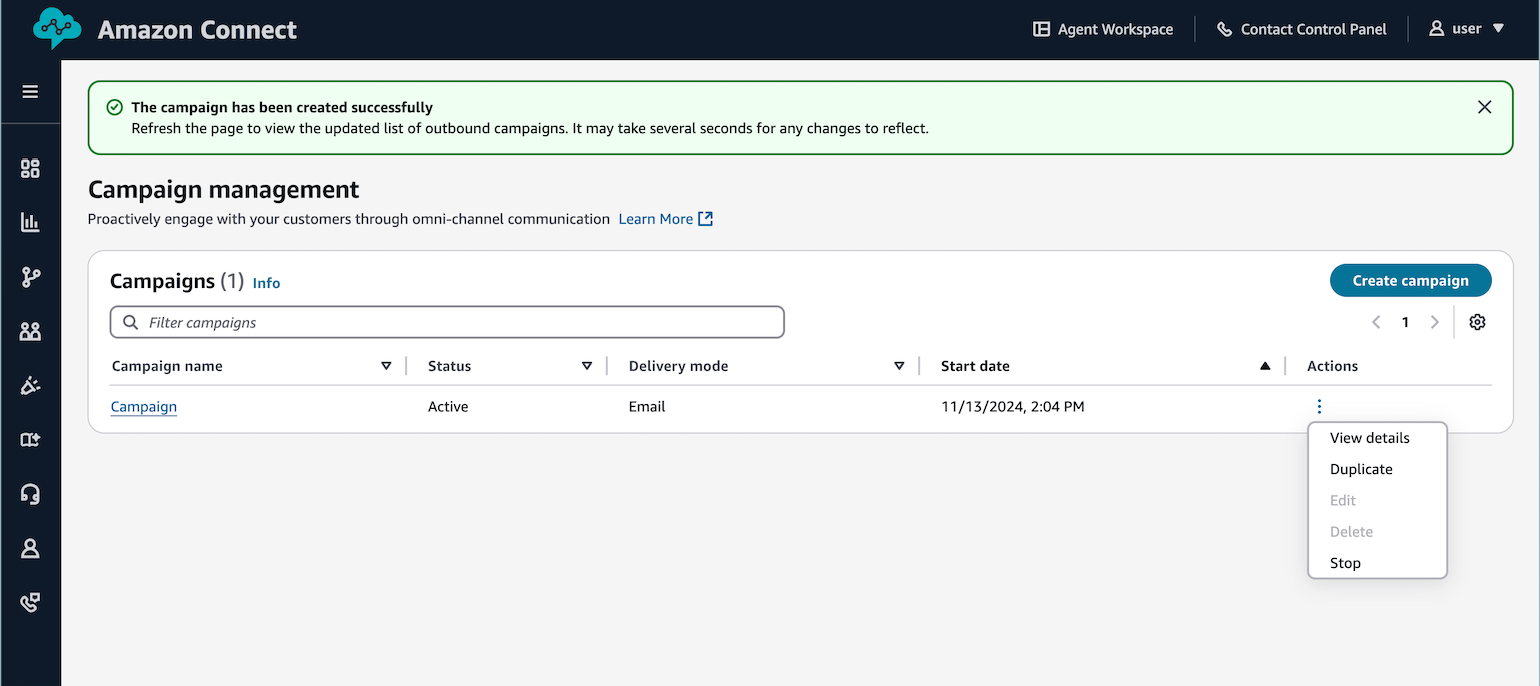The width and height of the screenshot is (1540, 686).
Task: Go to previous page of campaigns
Action: (x=1376, y=322)
